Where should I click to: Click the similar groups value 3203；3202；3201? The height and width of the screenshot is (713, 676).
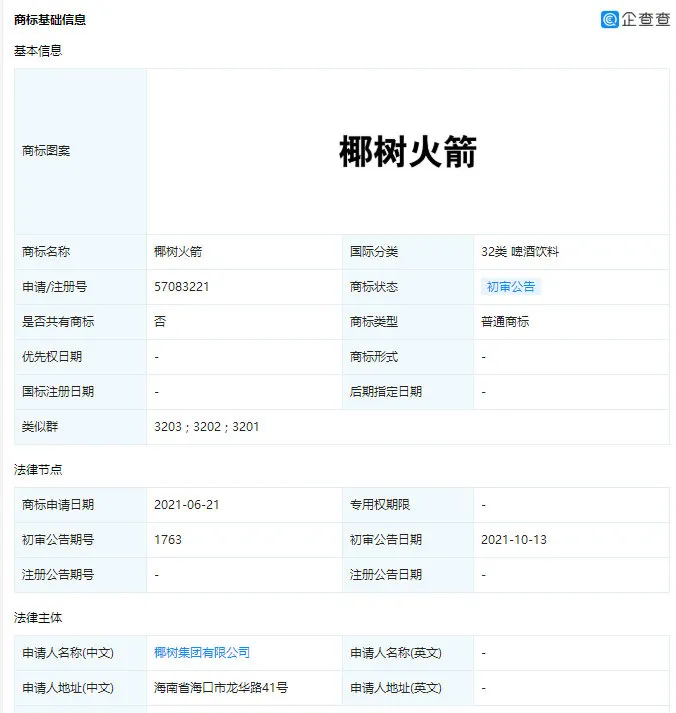206,427
